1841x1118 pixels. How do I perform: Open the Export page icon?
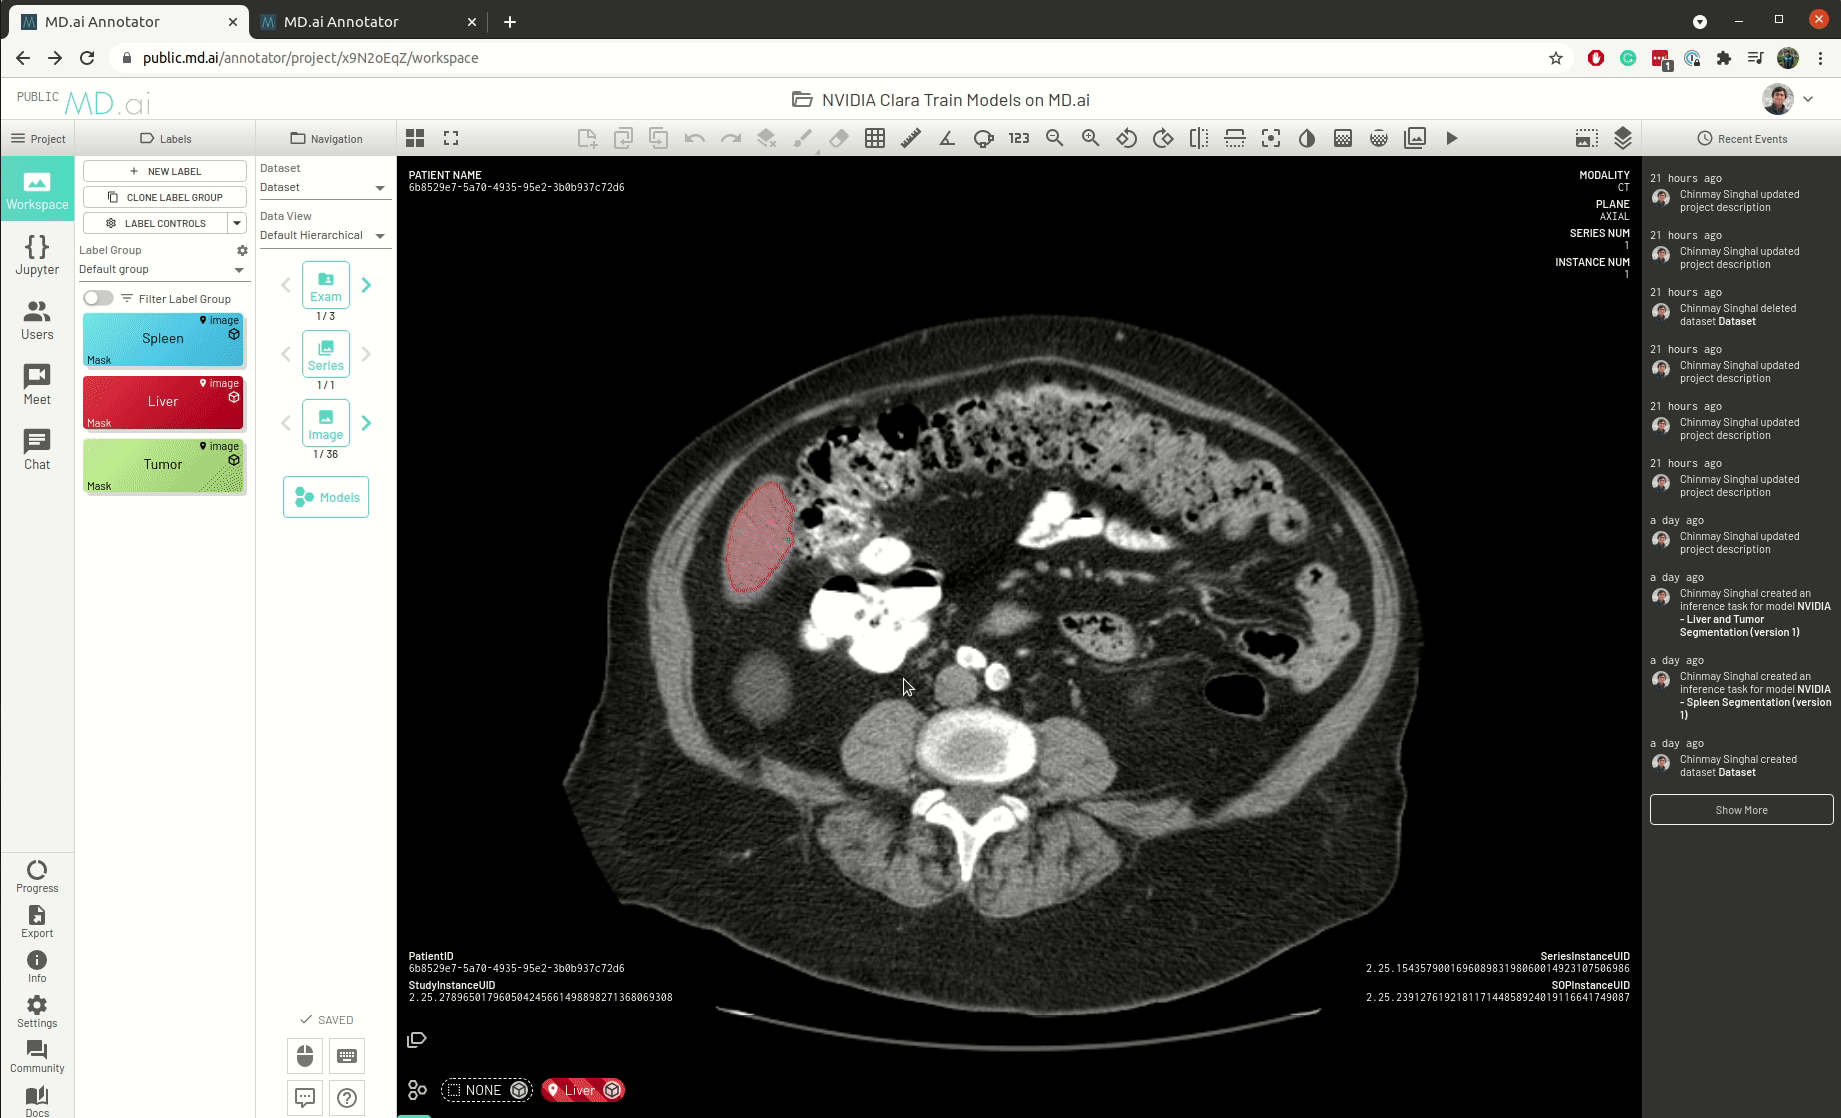click(37, 921)
